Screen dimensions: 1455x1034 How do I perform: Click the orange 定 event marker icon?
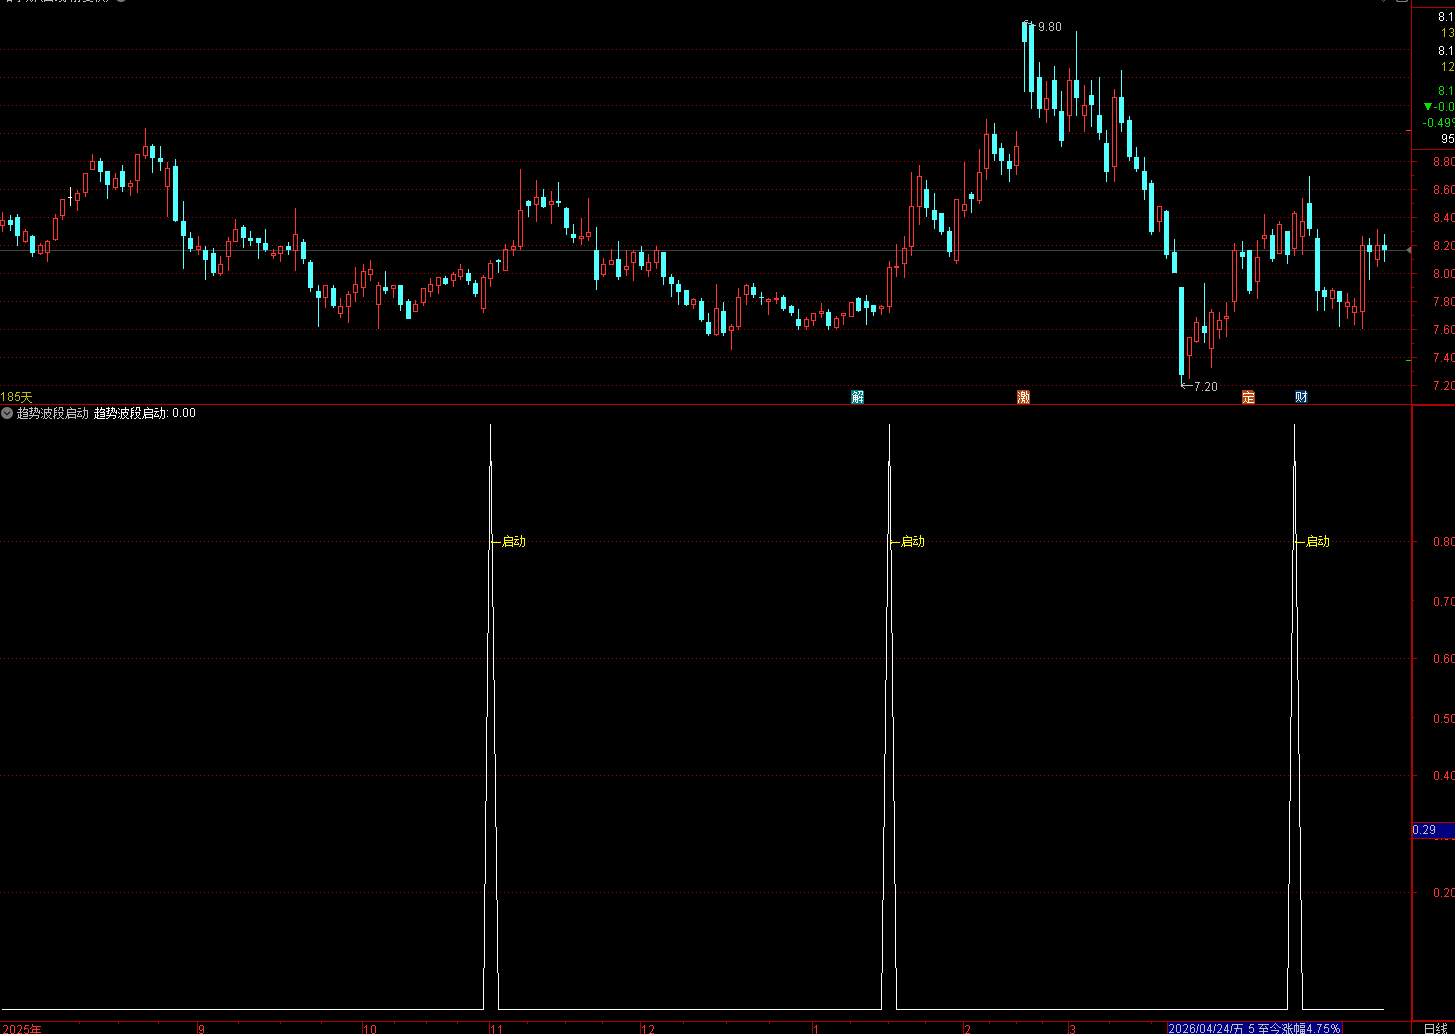1248,397
